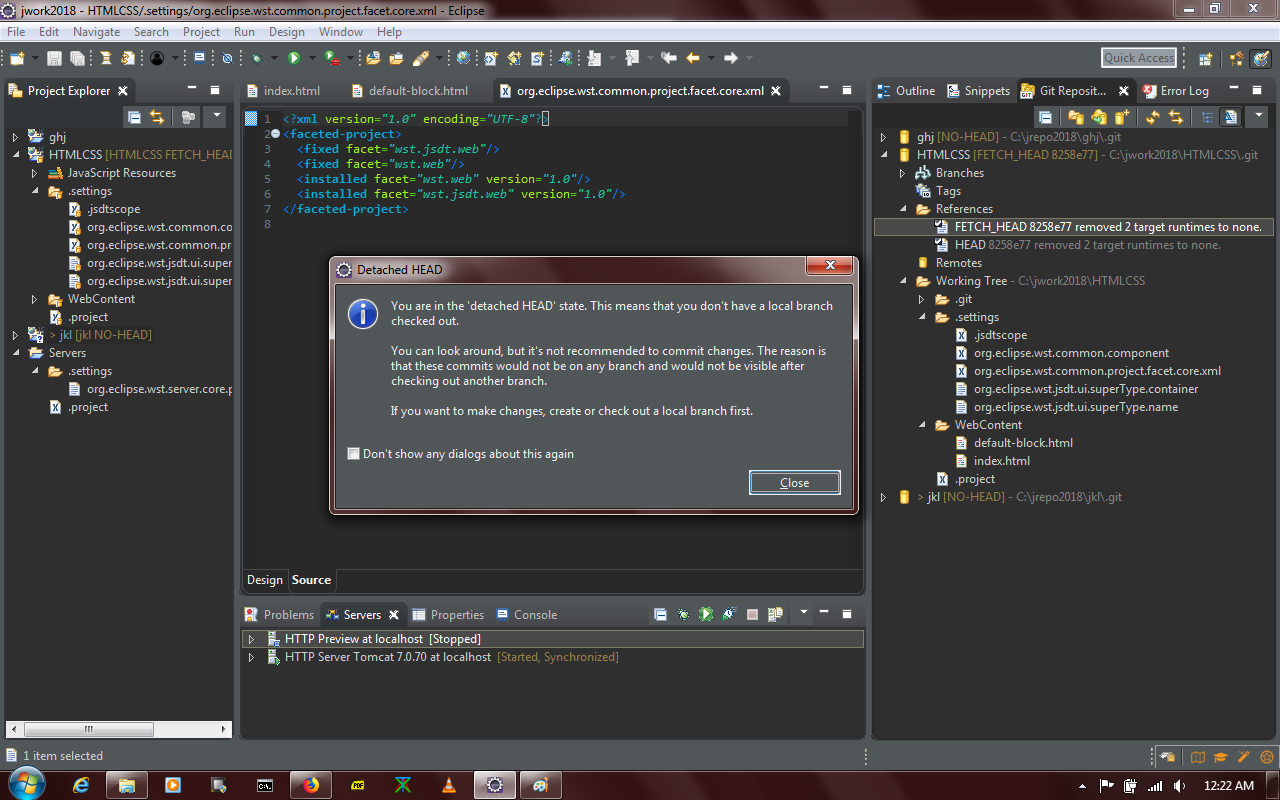Click the info icon in Detached HEAD dialog
The width and height of the screenshot is (1280, 800).
click(362, 313)
